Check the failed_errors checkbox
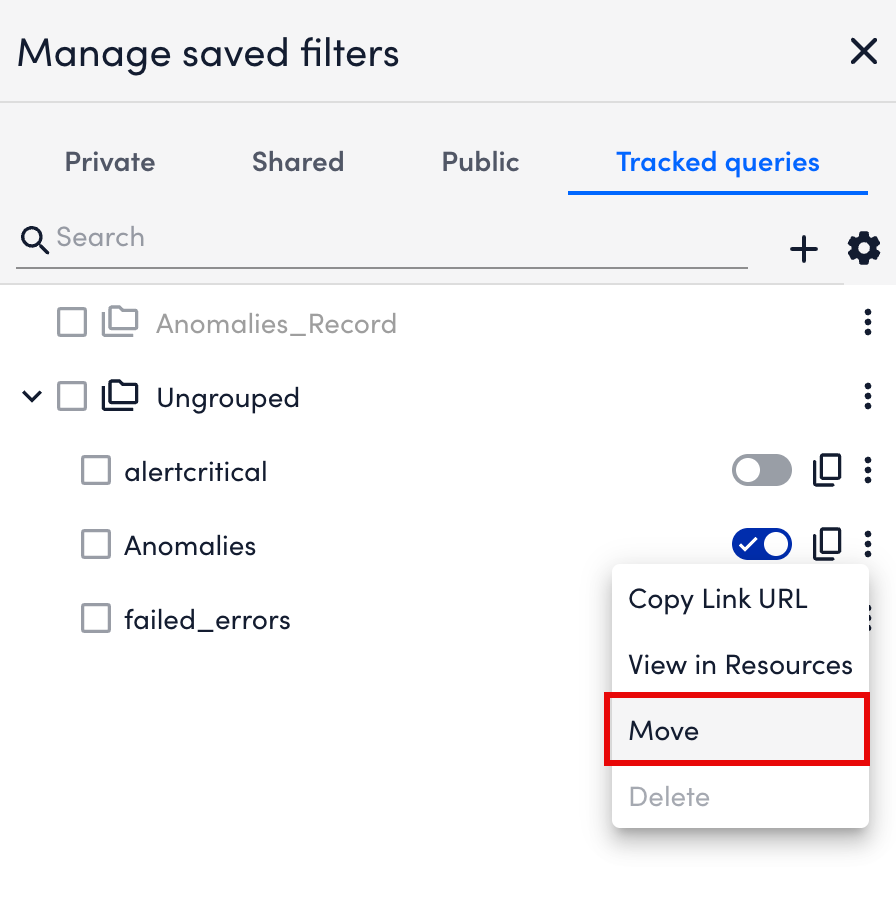896x898 pixels. coord(95,618)
